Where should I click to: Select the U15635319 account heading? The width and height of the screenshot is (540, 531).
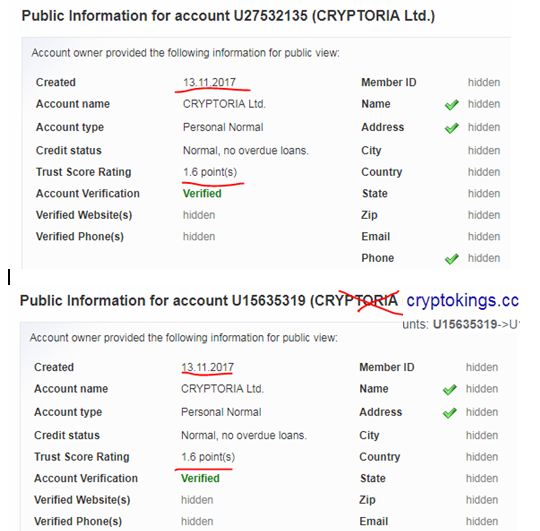[x=209, y=301]
